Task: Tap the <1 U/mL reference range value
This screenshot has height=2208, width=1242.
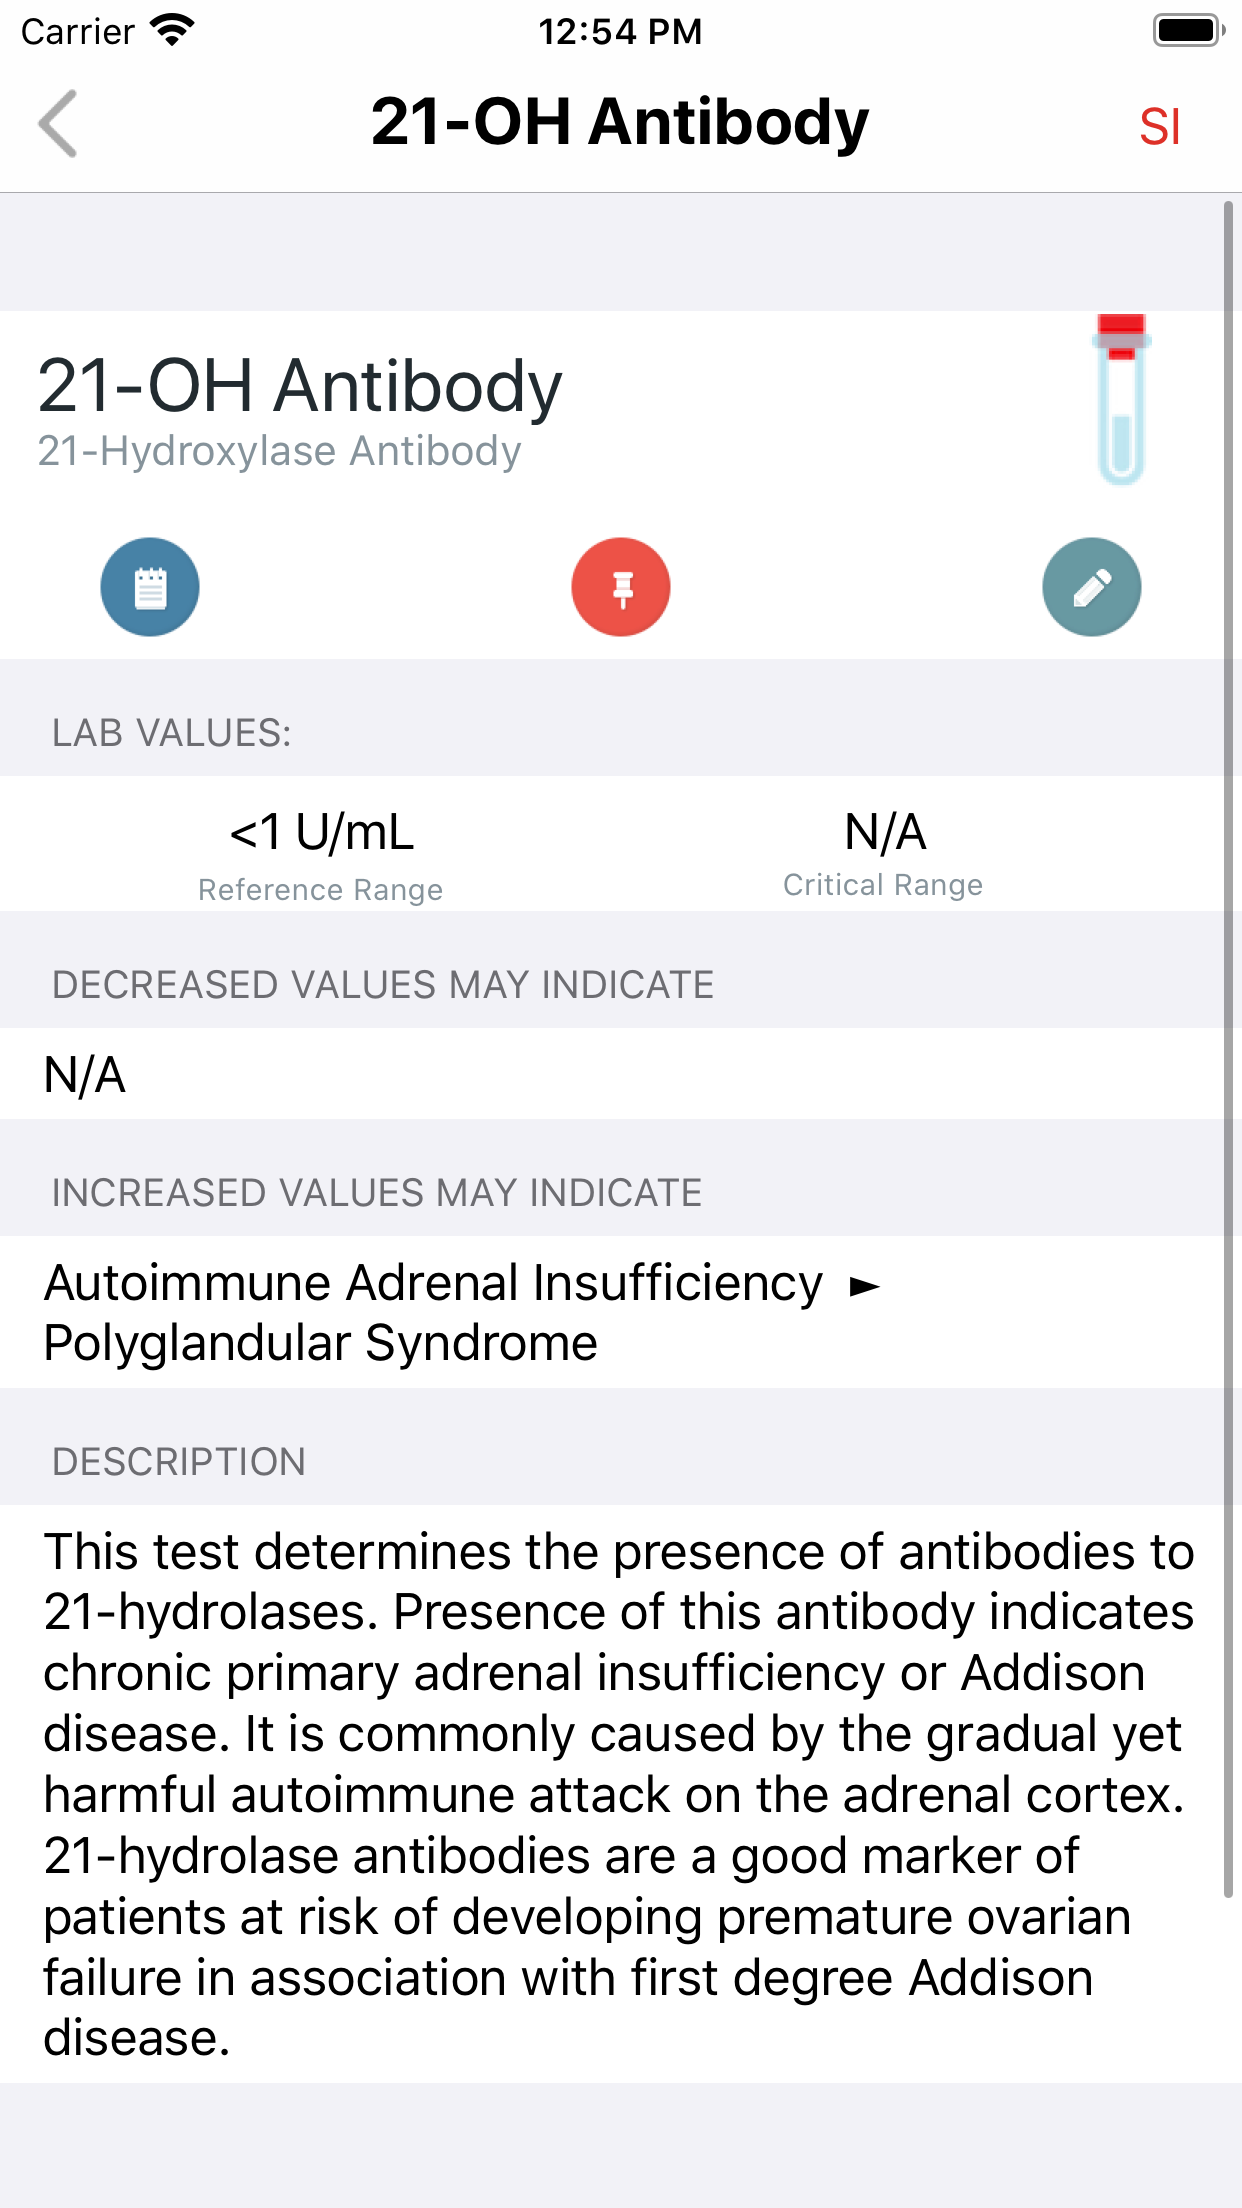Action: point(321,832)
